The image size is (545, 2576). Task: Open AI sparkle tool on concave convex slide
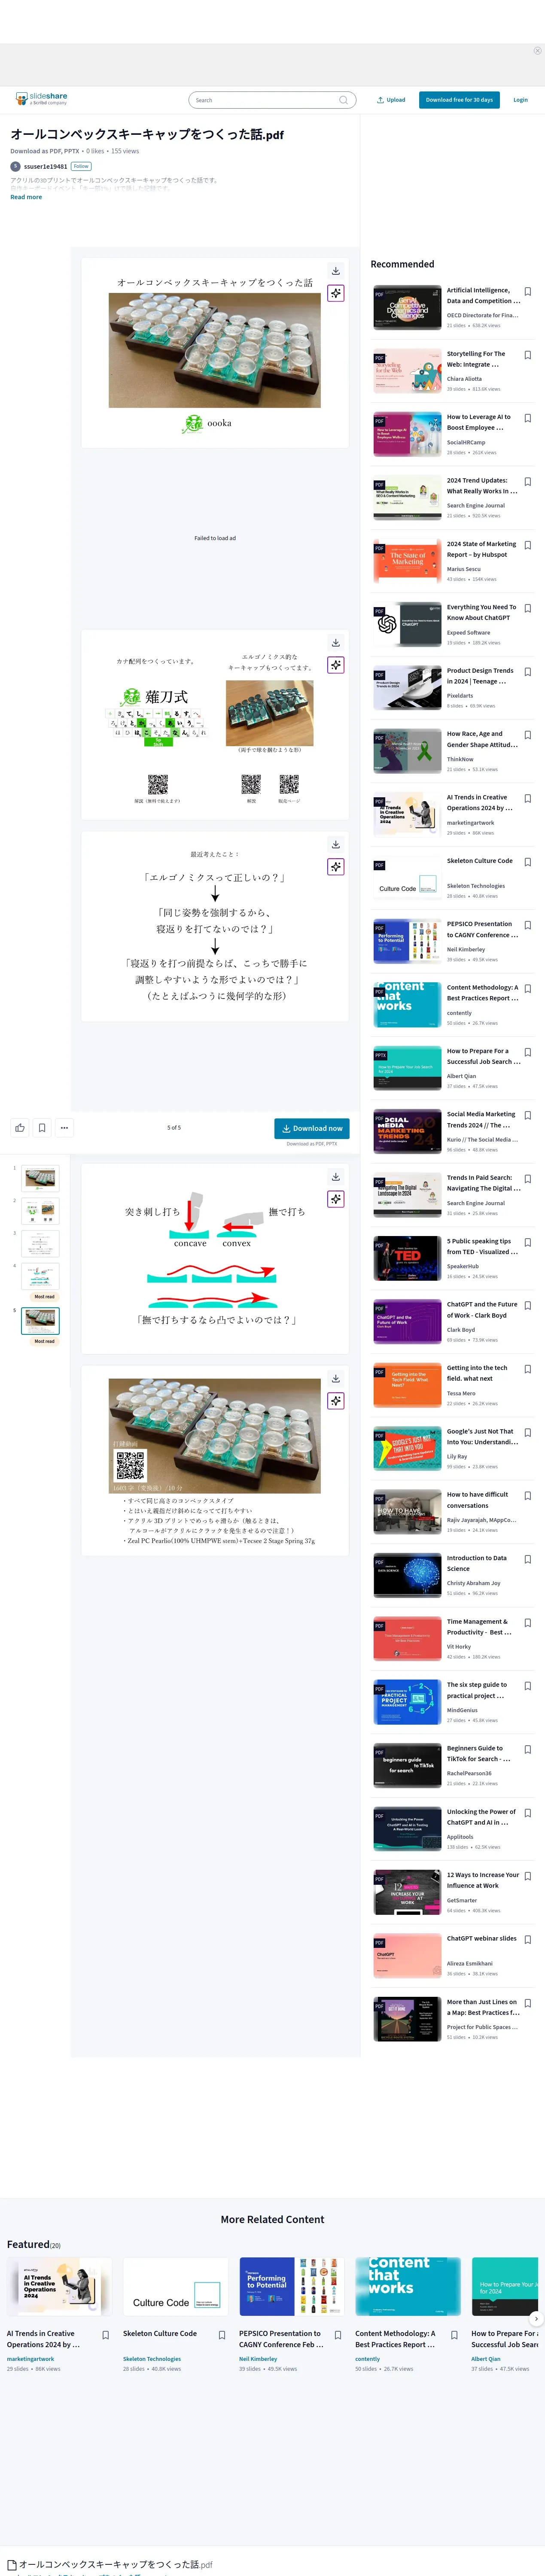click(336, 1199)
